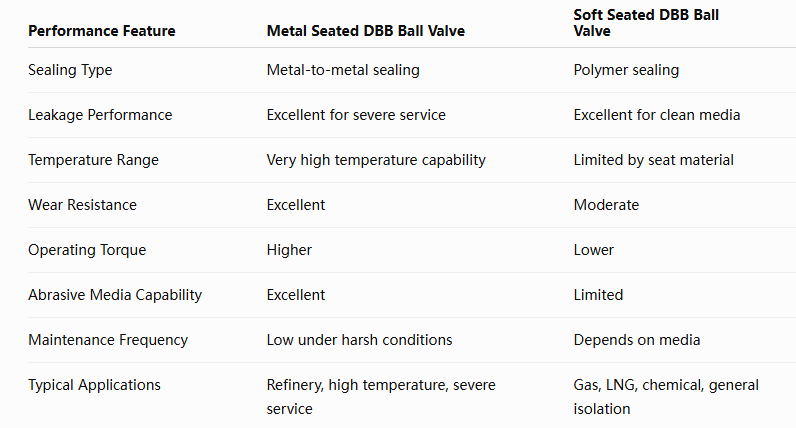Click the Soft Seated DBB Ball Valve header
796x428 pixels.
[646, 23]
